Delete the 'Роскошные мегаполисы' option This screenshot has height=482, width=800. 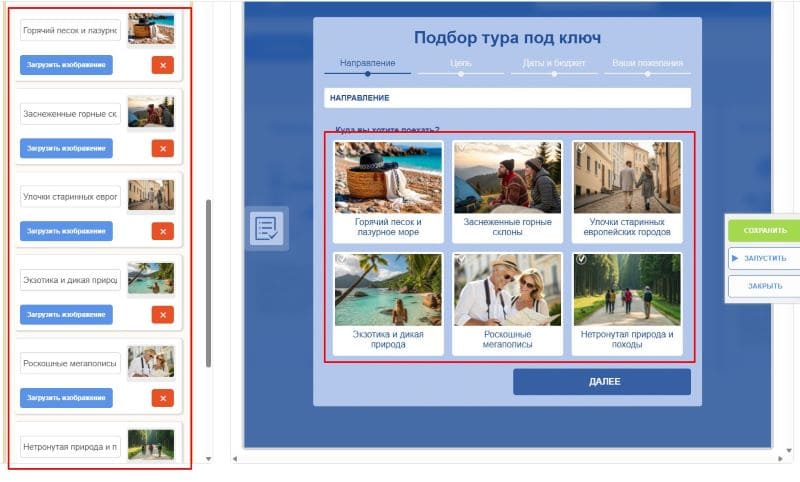tap(163, 398)
